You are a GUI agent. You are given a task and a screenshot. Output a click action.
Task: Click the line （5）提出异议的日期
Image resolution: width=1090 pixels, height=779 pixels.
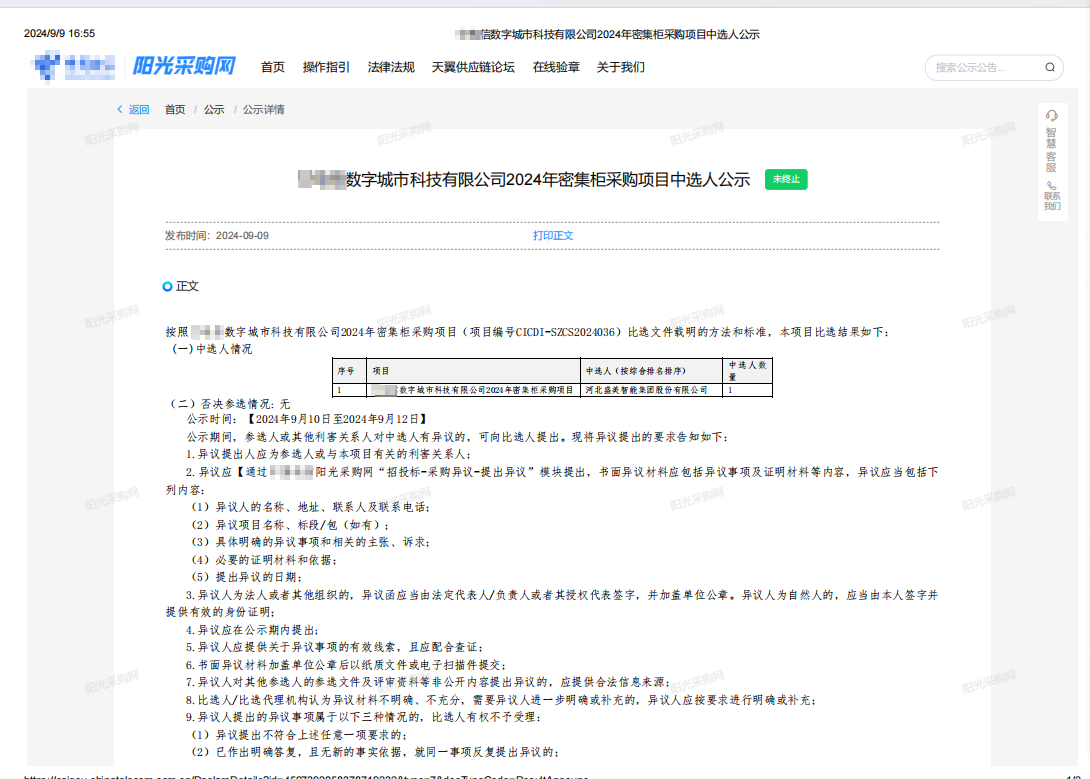click(x=247, y=577)
